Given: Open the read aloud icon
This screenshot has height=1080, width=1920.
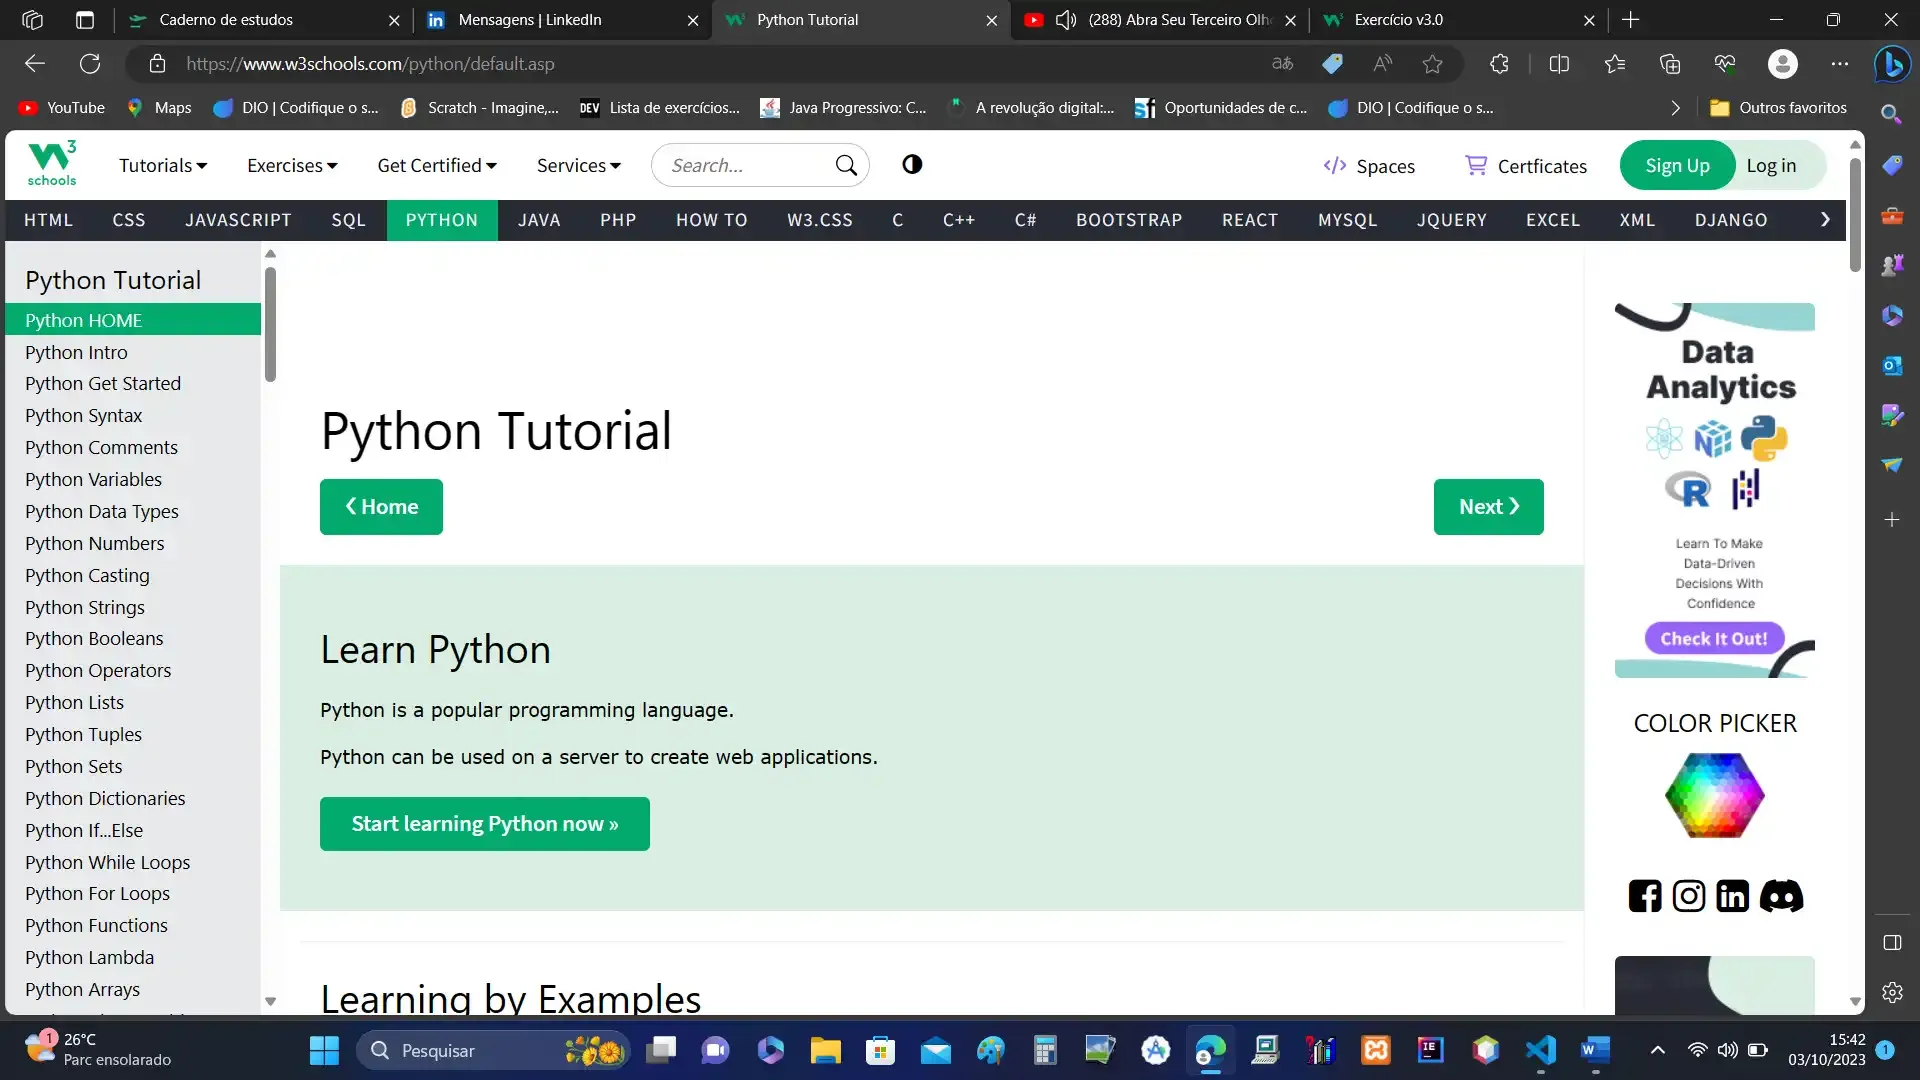Looking at the screenshot, I should pyautogui.click(x=1383, y=64).
